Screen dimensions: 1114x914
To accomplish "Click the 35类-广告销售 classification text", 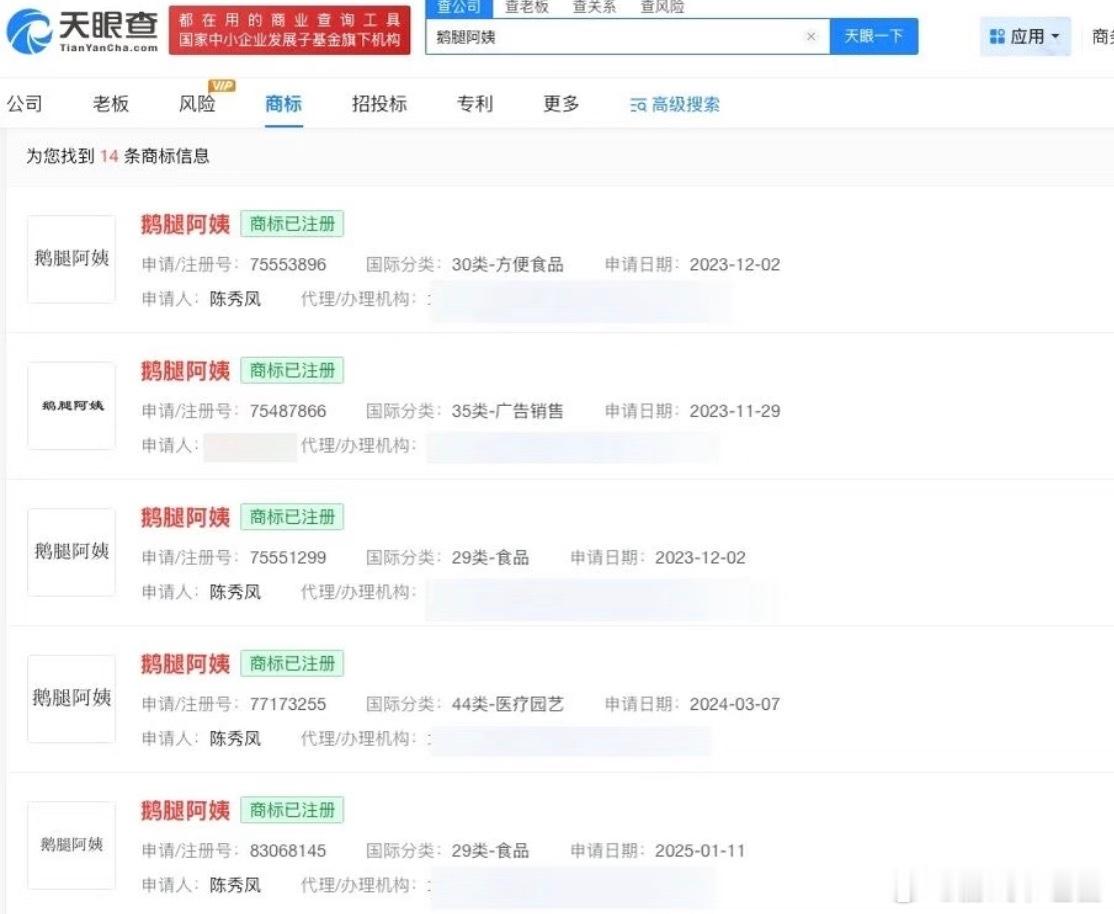I will coord(507,411).
